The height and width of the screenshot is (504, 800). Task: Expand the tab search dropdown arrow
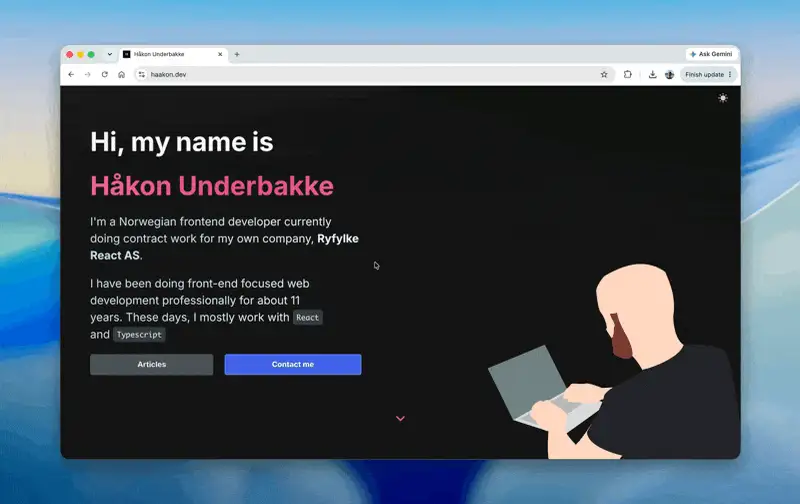tap(110, 54)
